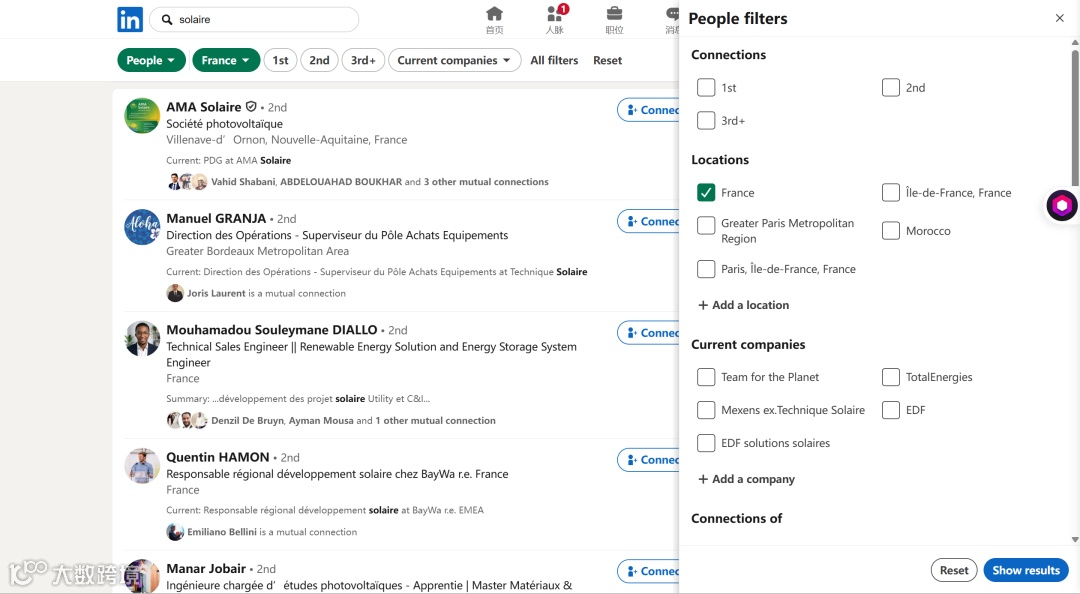Image resolution: width=1080 pixels, height=594 pixels.
Task: Open the jobs (职位) briefcase icon
Action: coord(614,14)
